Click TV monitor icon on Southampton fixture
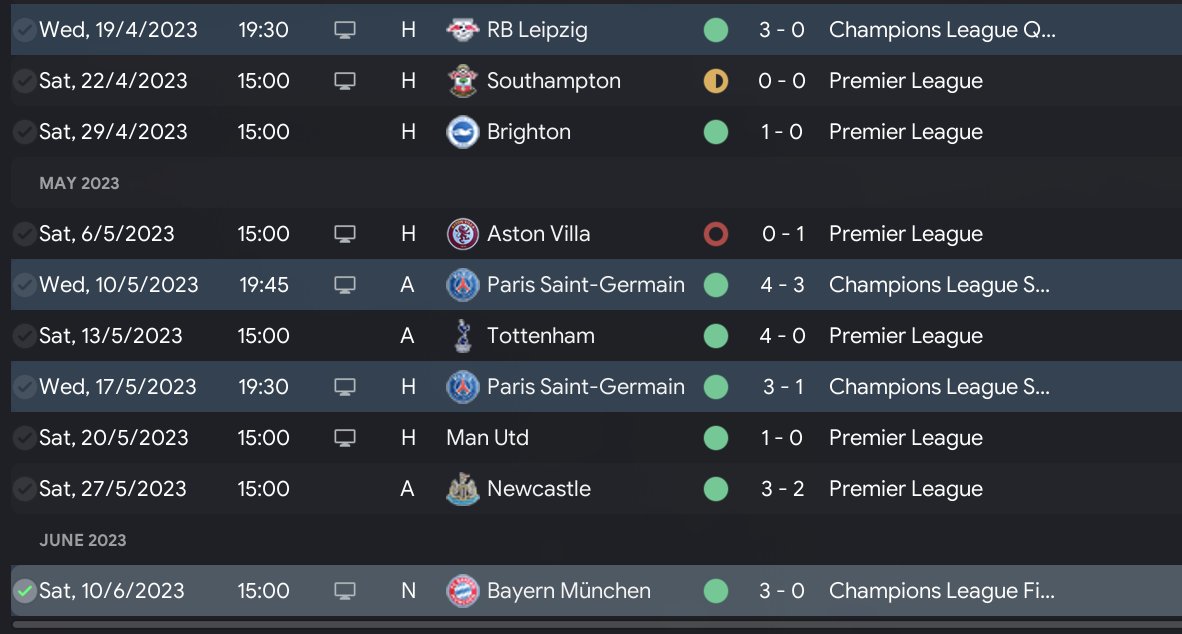The width and height of the screenshot is (1182, 634). [x=344, y=81]
